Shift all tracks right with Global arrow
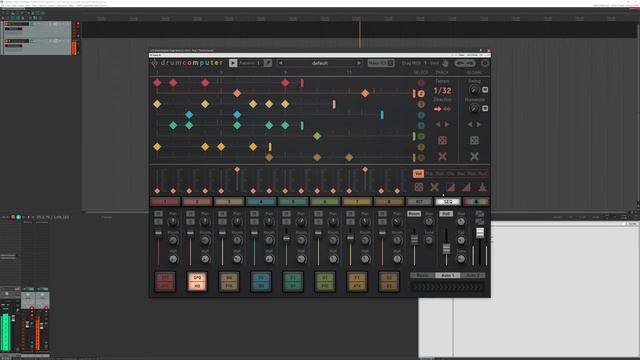The width and height of the screenshot is (640, 360). click(x=479, y=124)
